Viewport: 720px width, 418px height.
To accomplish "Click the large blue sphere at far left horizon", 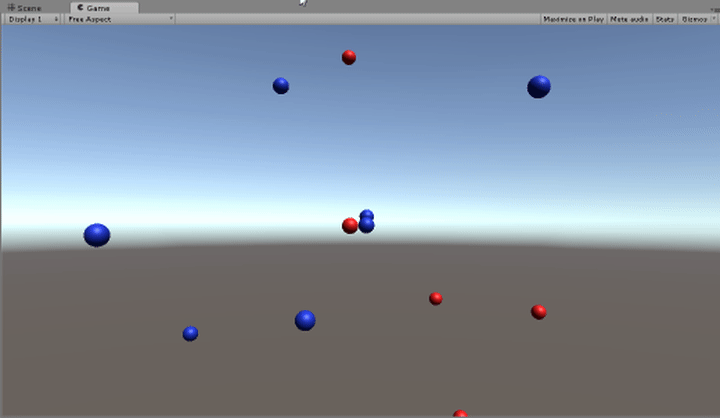I will tap(97, 235).
